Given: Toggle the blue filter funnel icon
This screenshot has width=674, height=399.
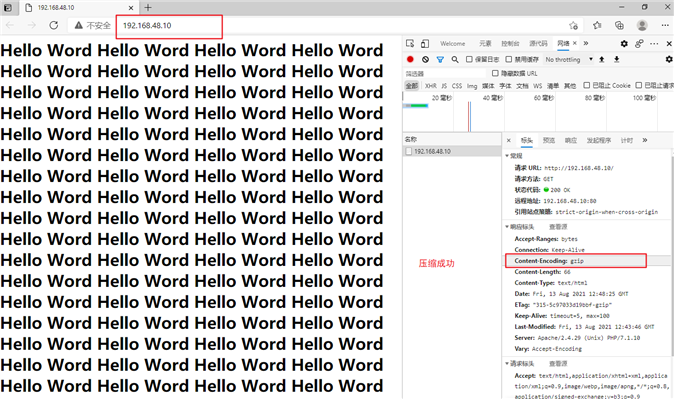Looking at the screenshot, I should click(x=440, y=59).
